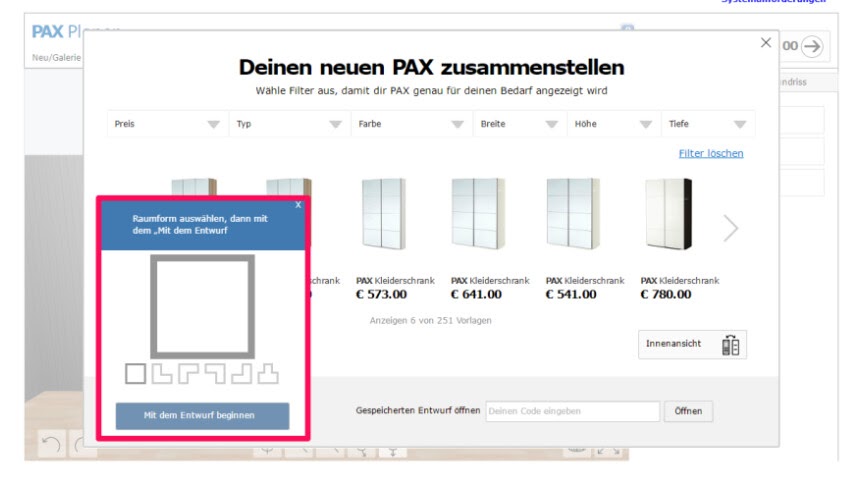Click the '€ 541.00' price text
This screenshot has height=486, width=864.
(x=571, y=294)
